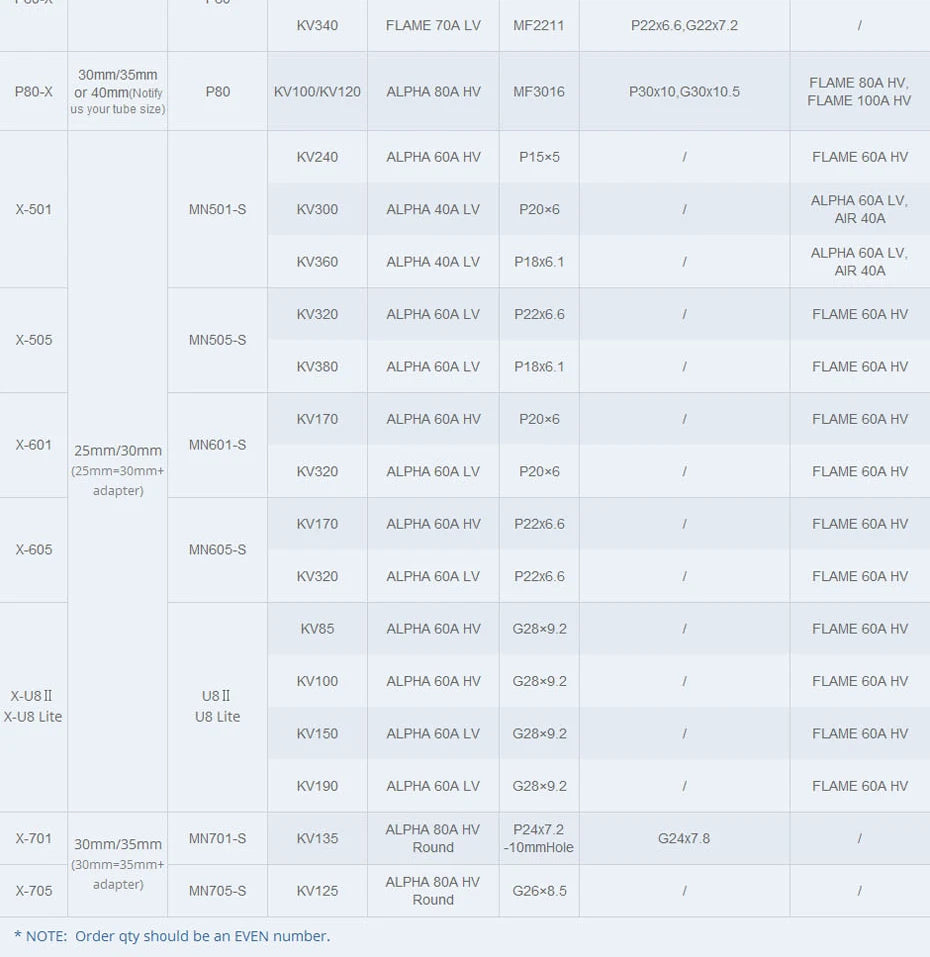Select the FLAME 70A LV cell
This screenshot has height=957, width=930.
click(433, 25)
